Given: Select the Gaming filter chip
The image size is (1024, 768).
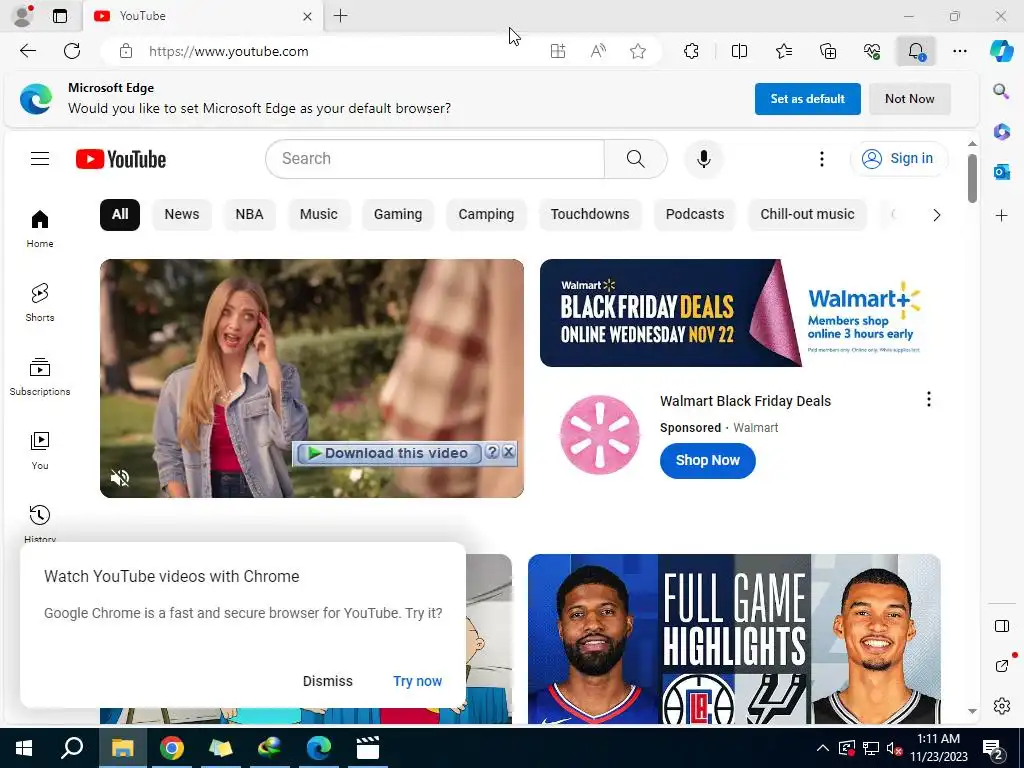Looking at the screenshot, I should 398,214.
